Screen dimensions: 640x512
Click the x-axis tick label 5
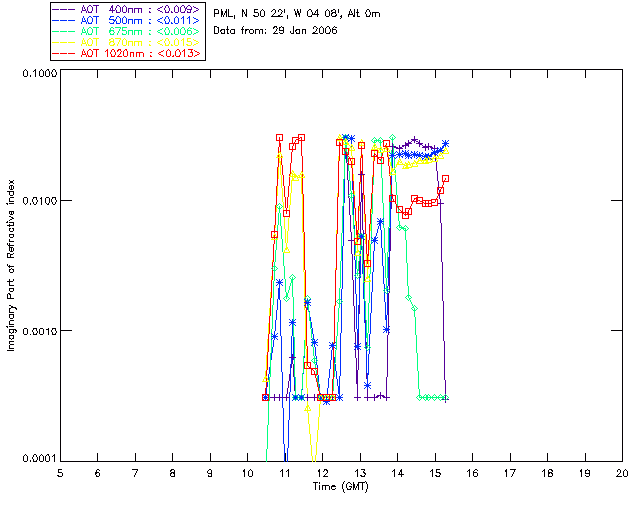60,472
